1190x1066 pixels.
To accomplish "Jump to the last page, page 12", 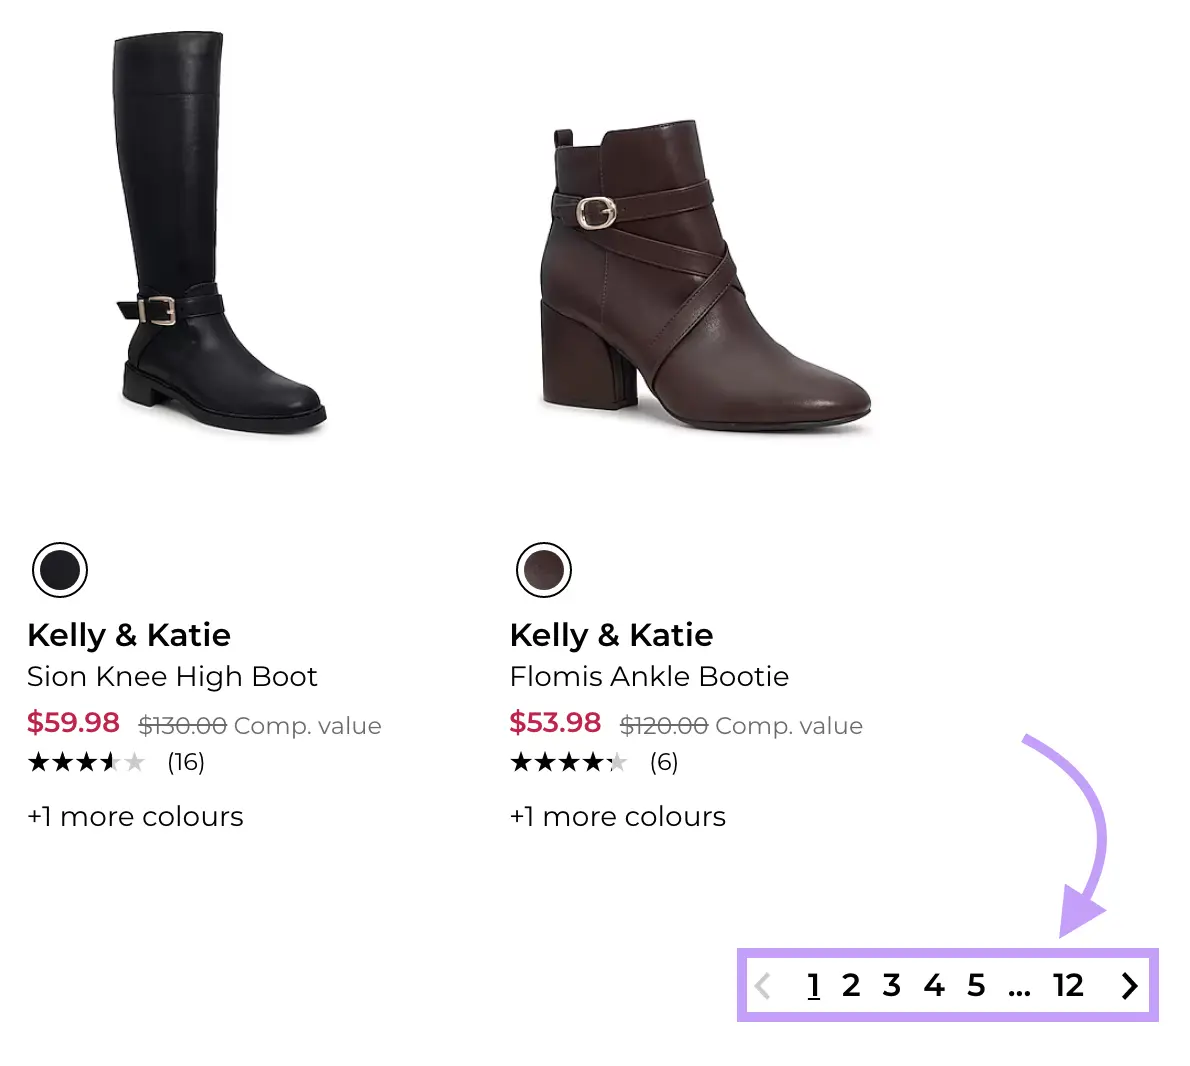I will [x=1069, y=986].
